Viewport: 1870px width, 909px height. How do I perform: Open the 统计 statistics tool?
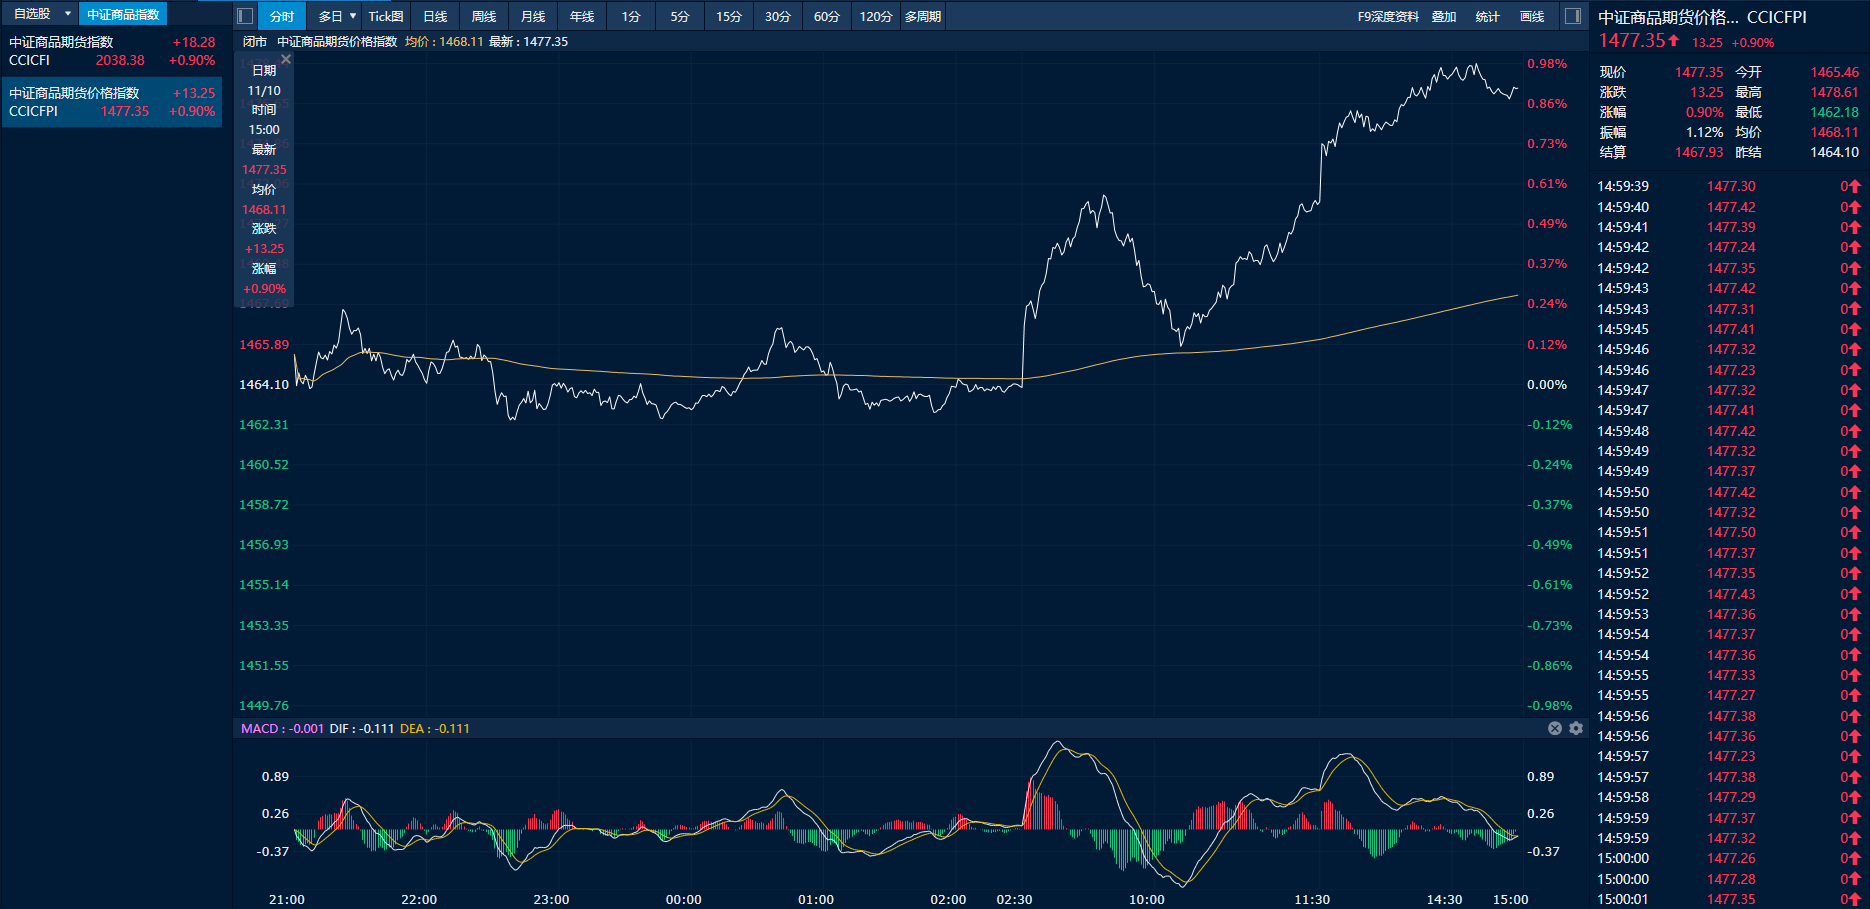[x=1487, y=16]
